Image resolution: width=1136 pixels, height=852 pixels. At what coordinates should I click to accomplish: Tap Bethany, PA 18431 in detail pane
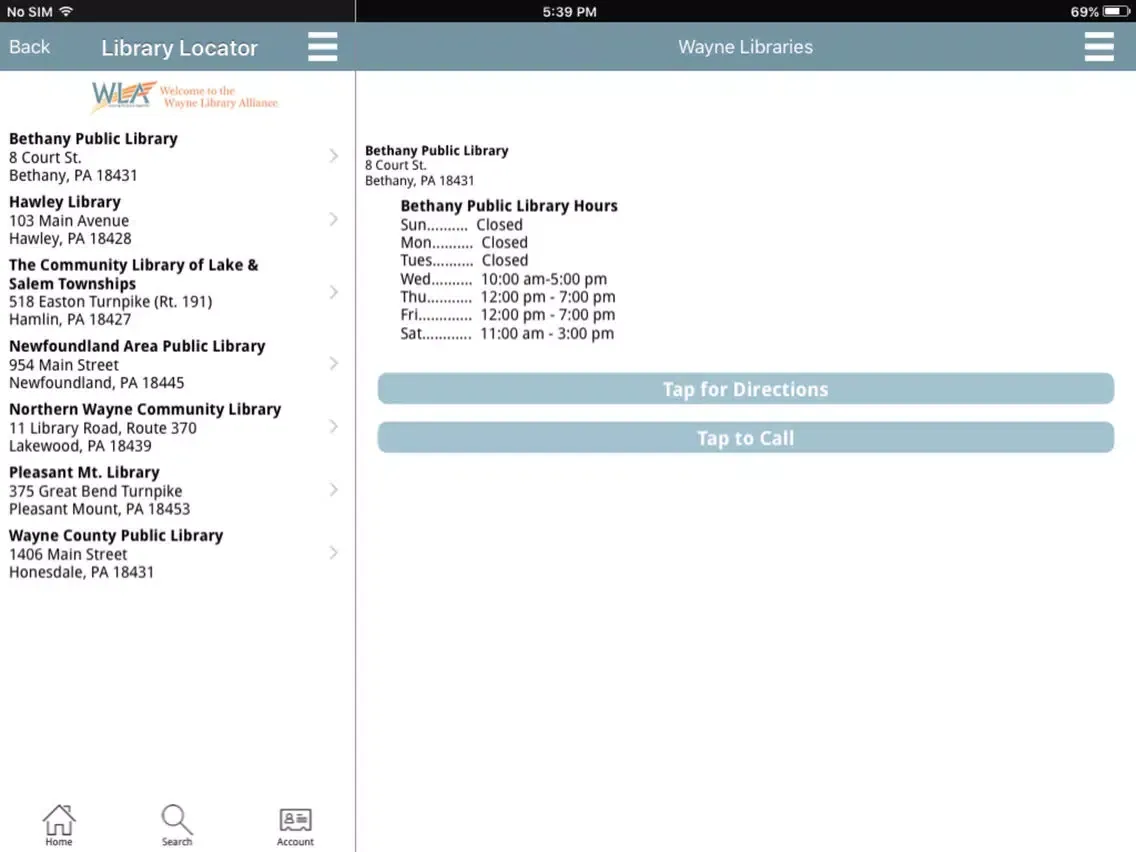coord(419,180)
